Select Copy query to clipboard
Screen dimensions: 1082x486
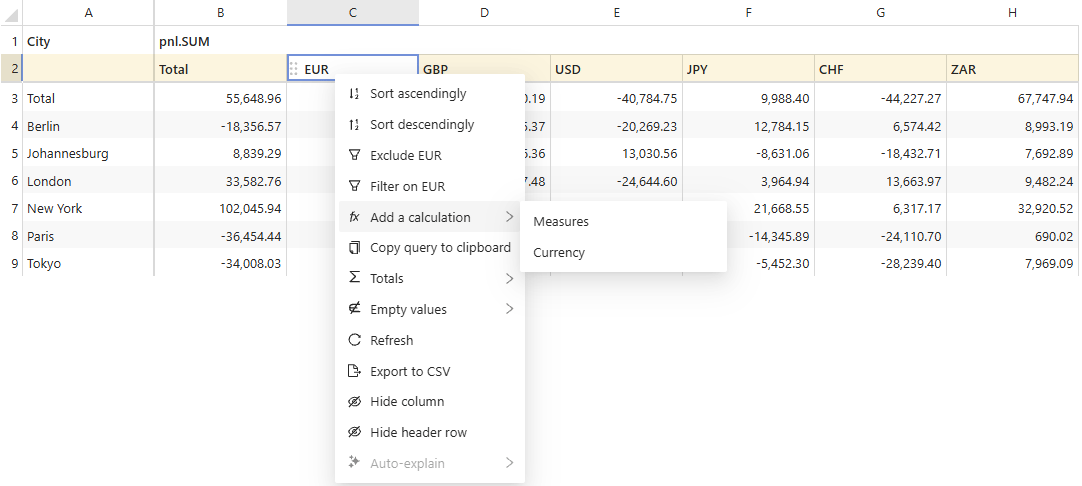click(430, 248)
